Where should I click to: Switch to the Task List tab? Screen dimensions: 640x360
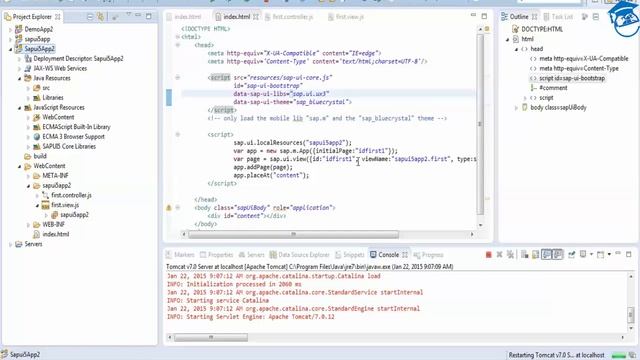(x=558, y=17)
